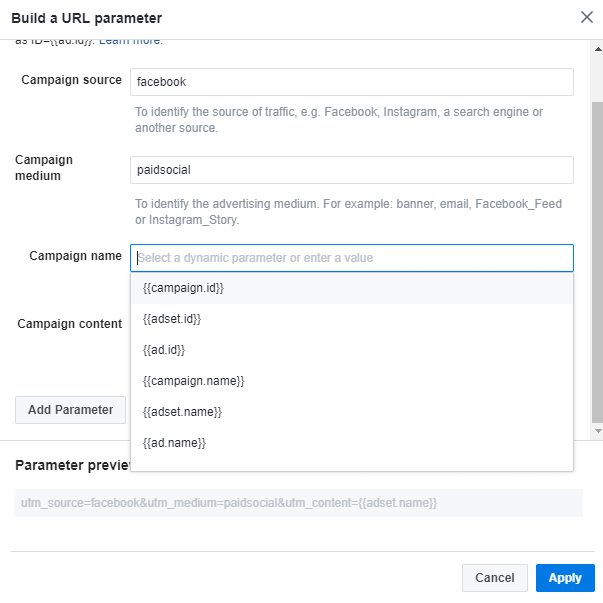
Task: Apply the URL parameters
Action: [565, 578]
